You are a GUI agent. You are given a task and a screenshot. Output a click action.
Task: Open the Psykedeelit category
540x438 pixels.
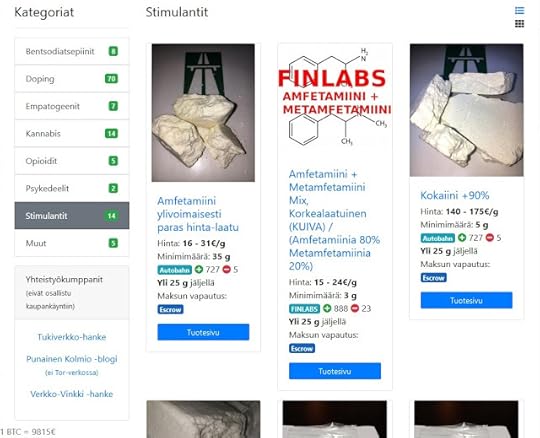pyautogui.click(x=72, y=188)
